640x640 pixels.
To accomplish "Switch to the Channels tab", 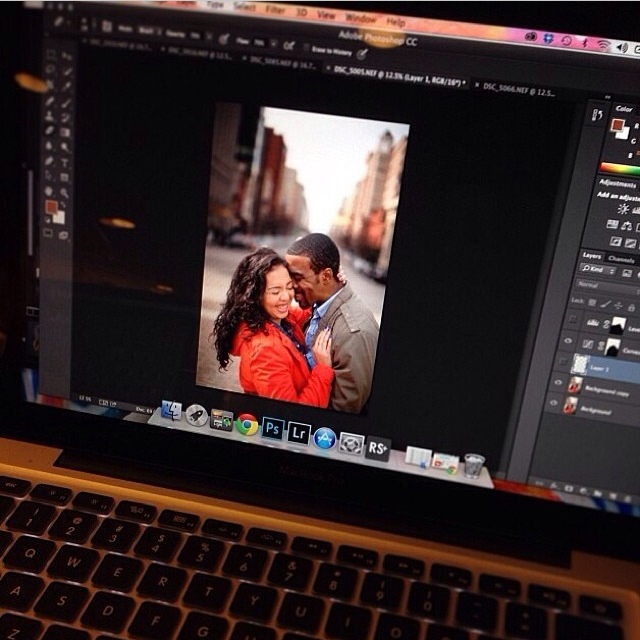I will point(621,260).
